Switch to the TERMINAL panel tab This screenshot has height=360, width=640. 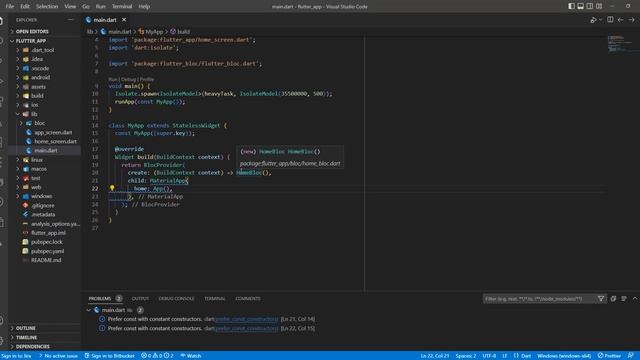[215, 299]
